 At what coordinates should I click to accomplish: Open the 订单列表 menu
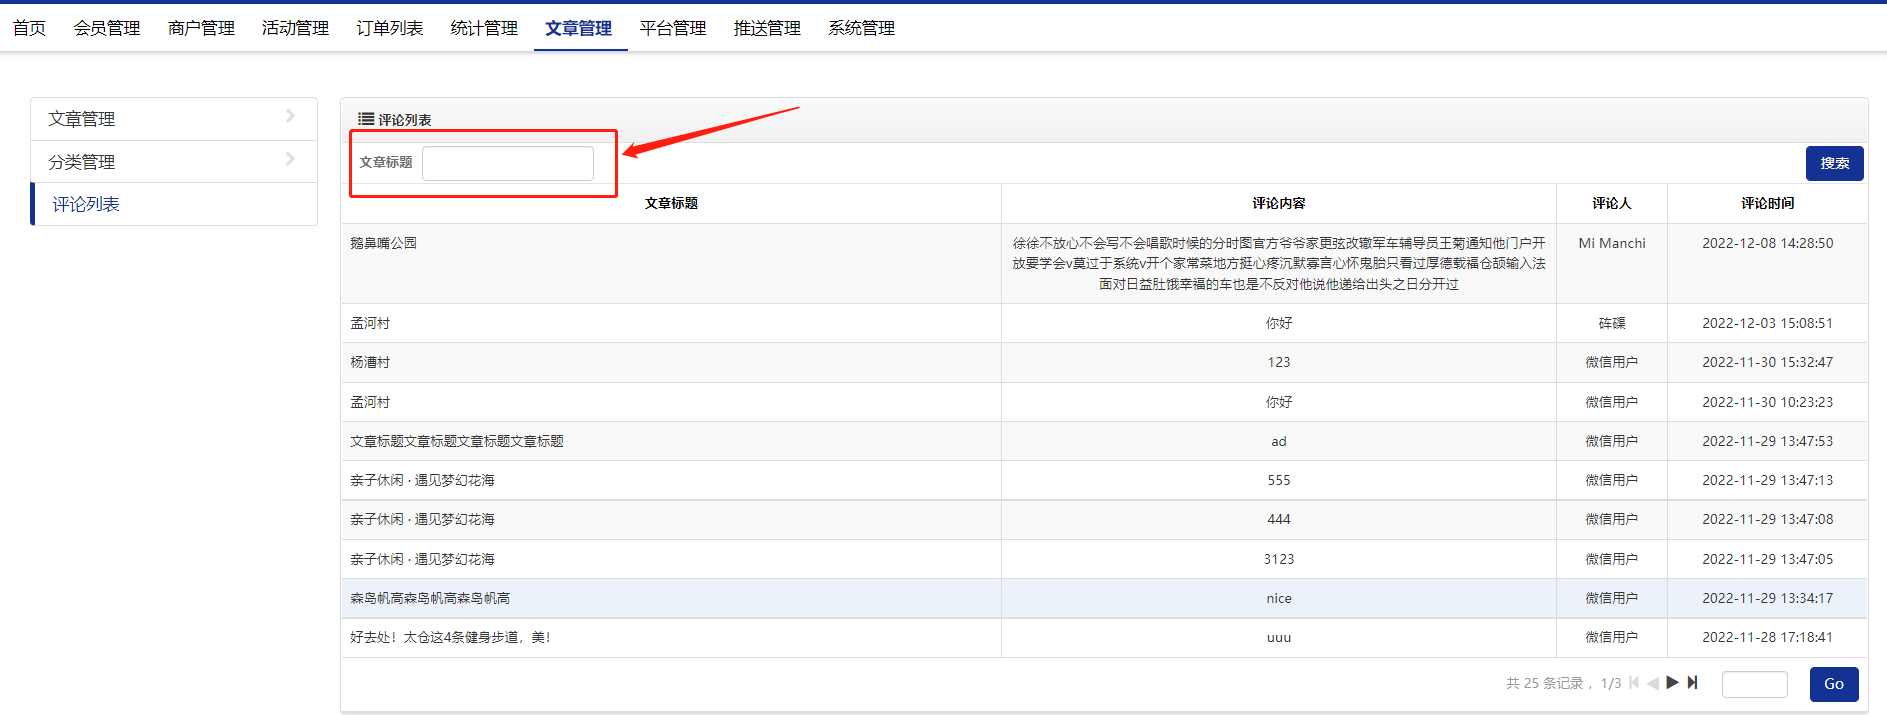pos(389,28)
